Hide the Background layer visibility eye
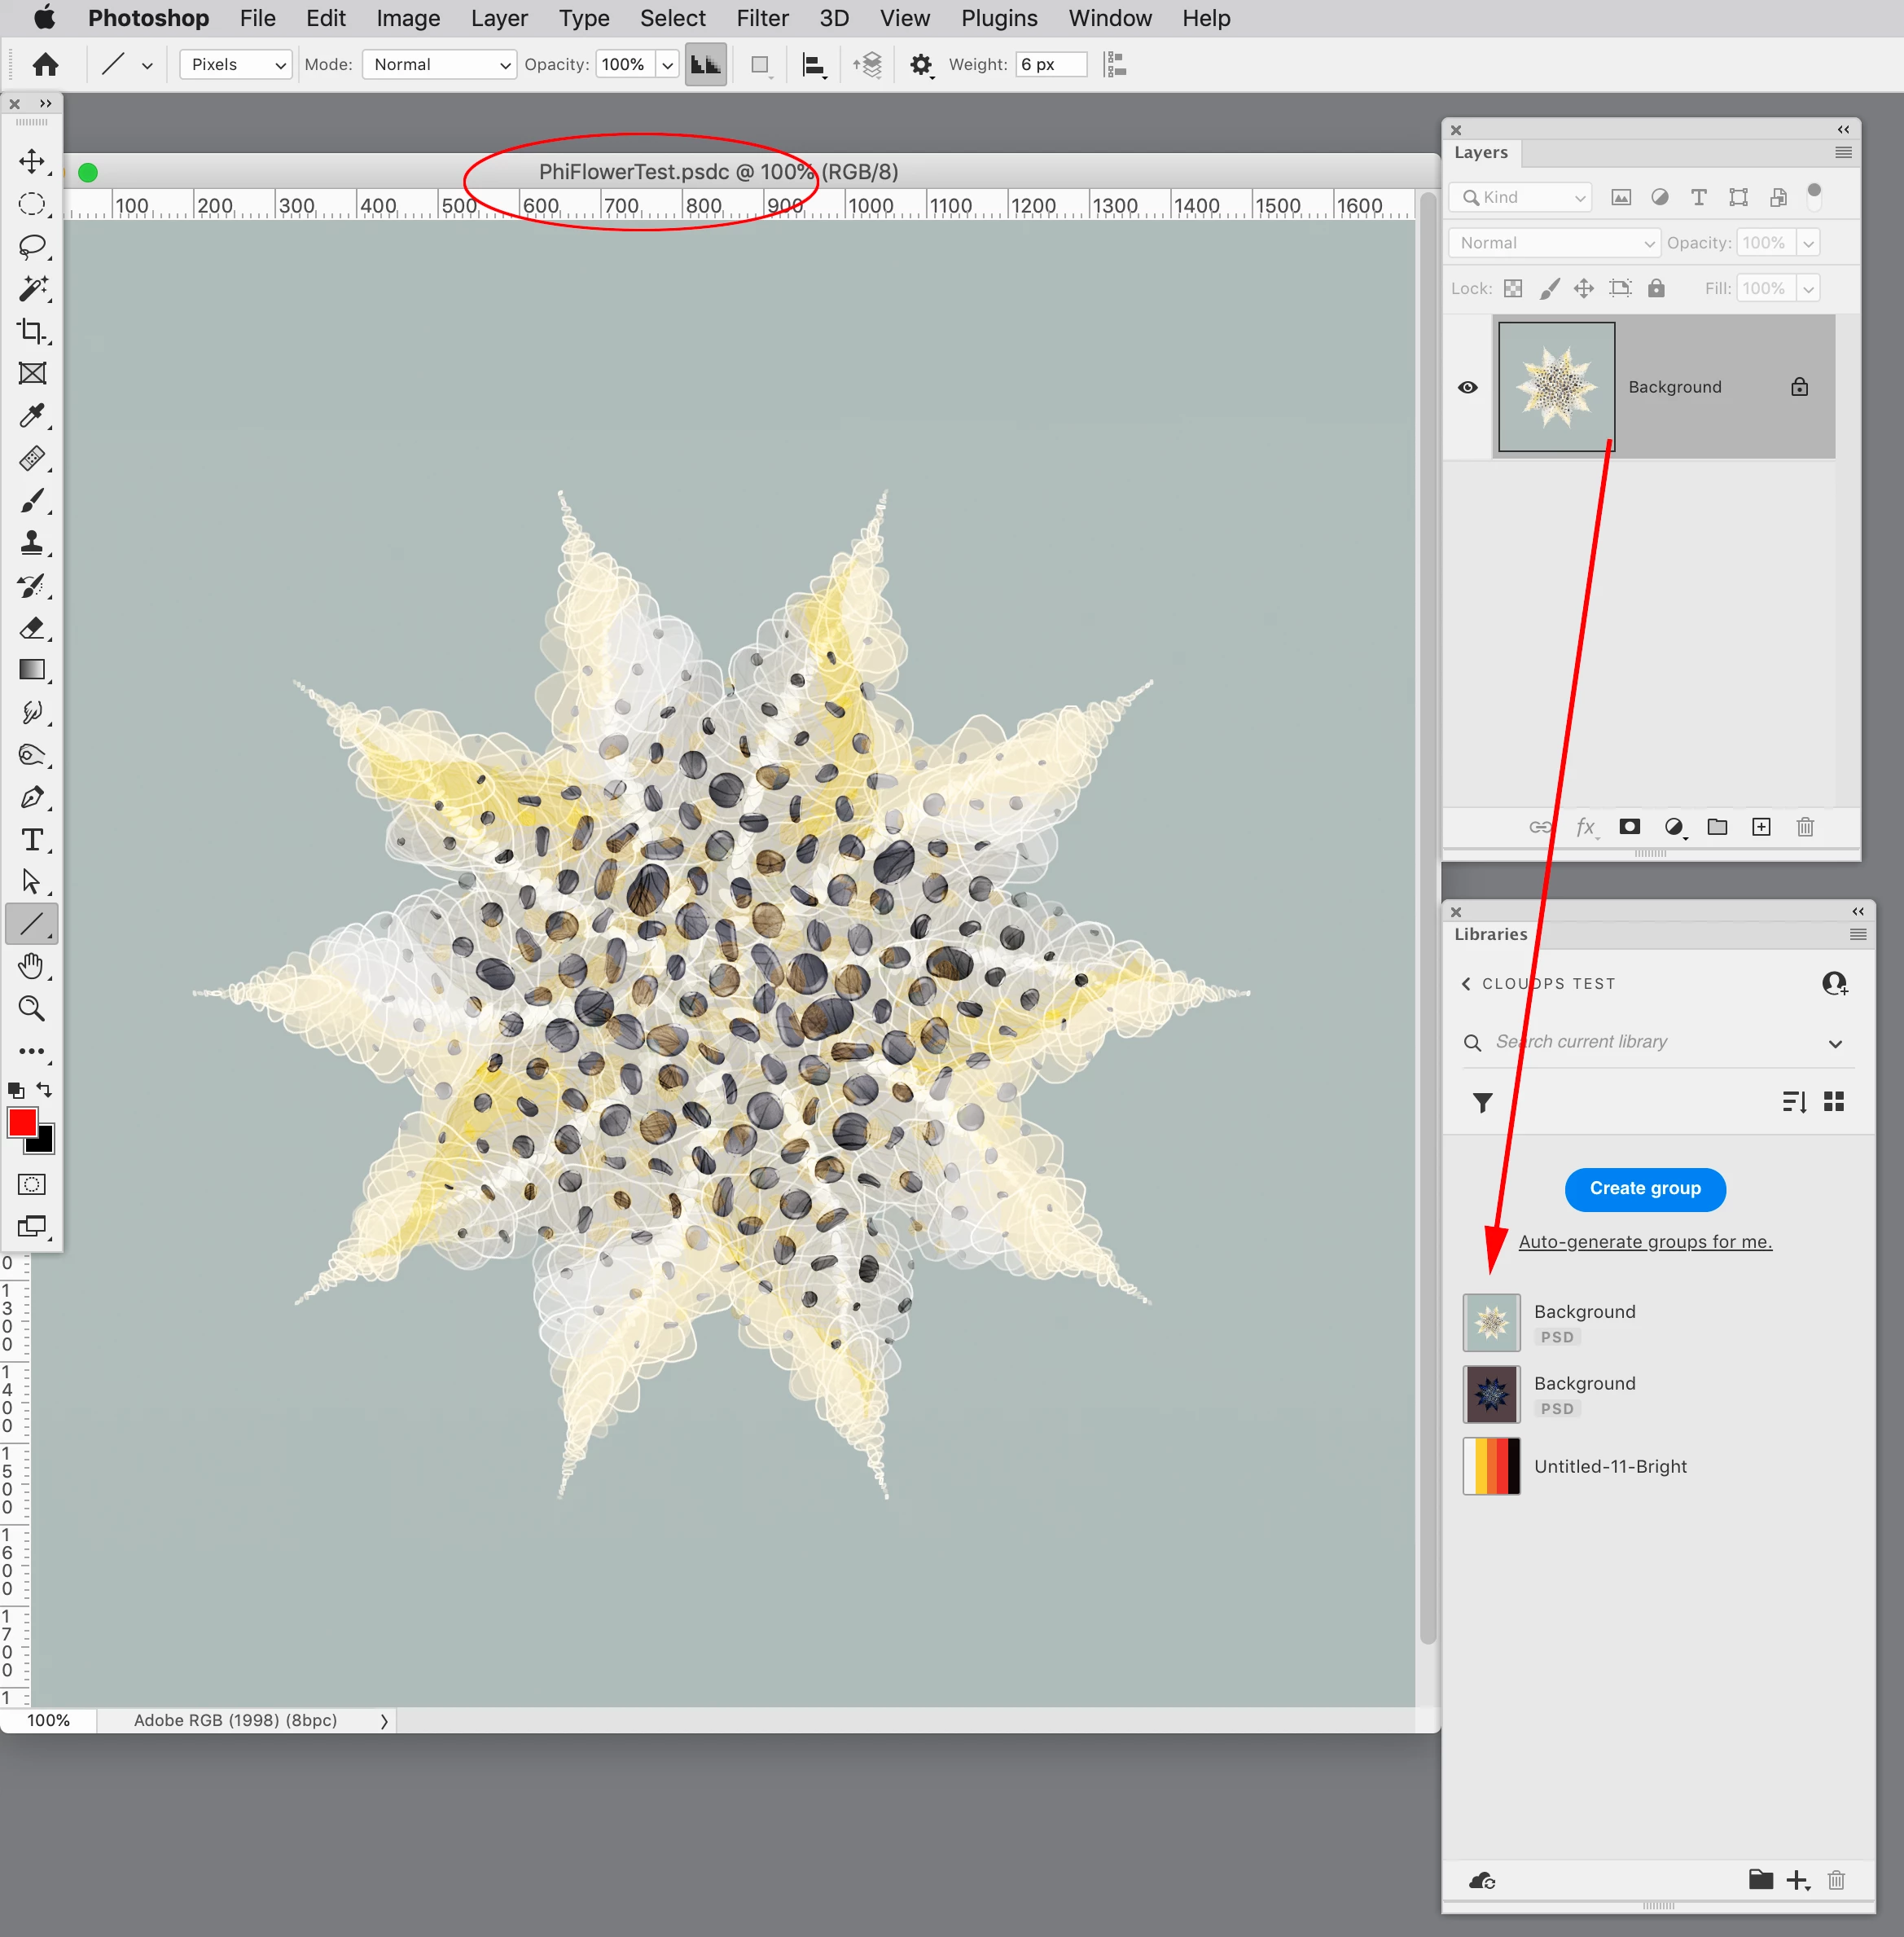Screen dimensions: 1904x1937 [1467, 387]
